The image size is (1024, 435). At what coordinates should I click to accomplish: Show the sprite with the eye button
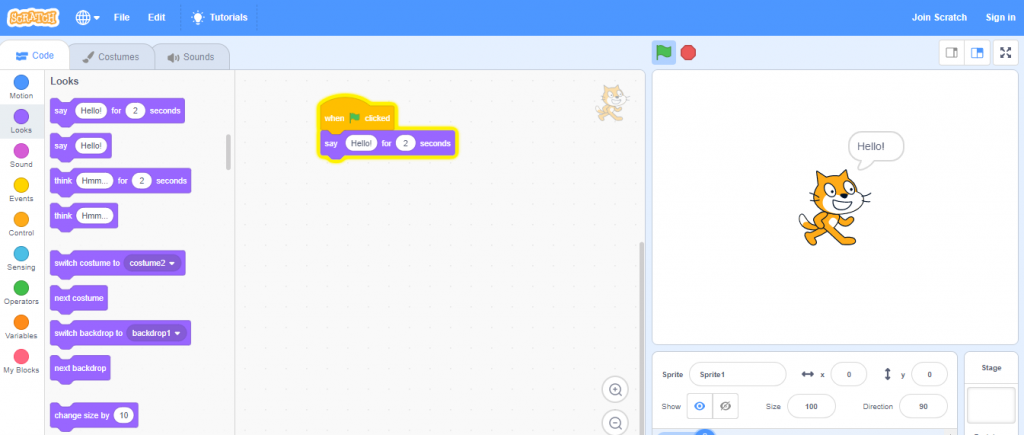(699, 406)
